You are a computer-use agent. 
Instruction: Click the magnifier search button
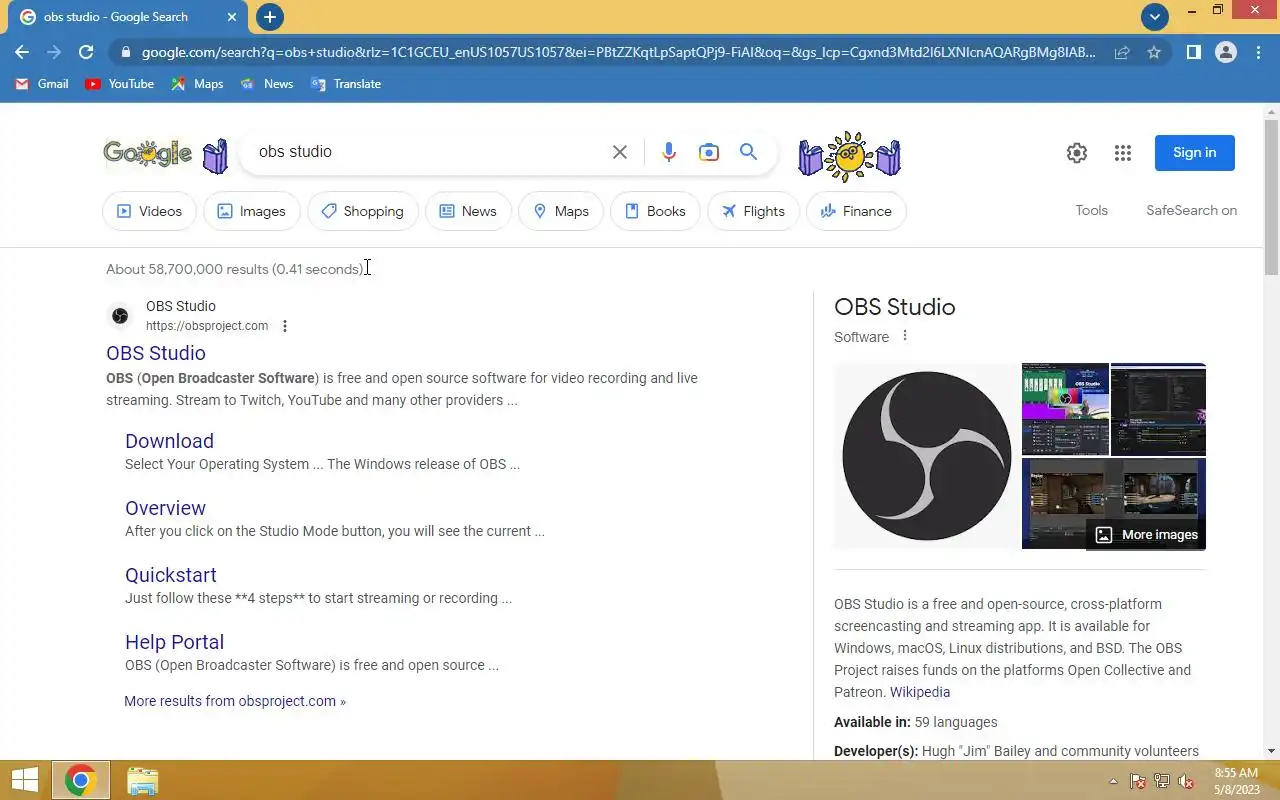click(x=748, y=152)
